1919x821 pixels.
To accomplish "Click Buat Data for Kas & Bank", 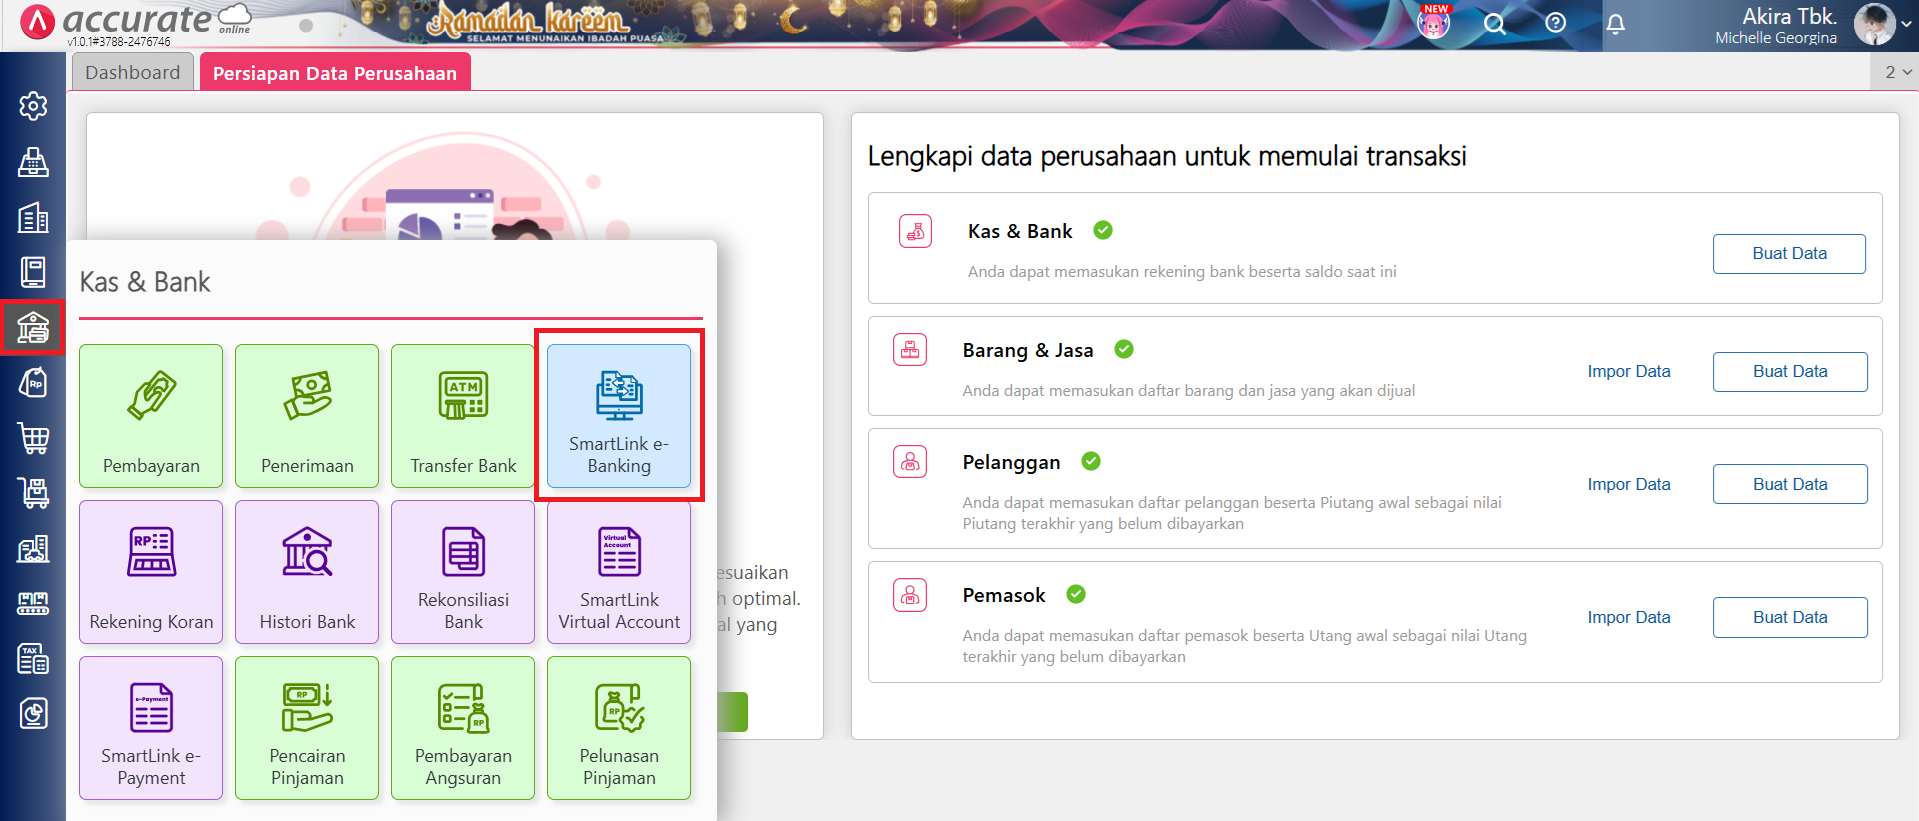I will pyautogui.click(x=1788, y=254).
